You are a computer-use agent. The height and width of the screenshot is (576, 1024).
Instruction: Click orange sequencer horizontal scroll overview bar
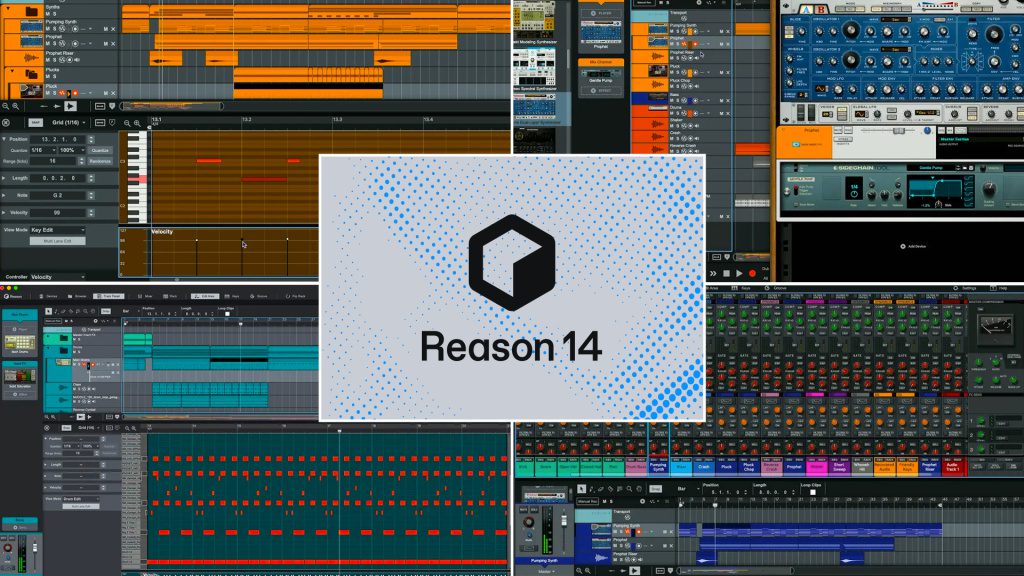[x=172, y=106]
